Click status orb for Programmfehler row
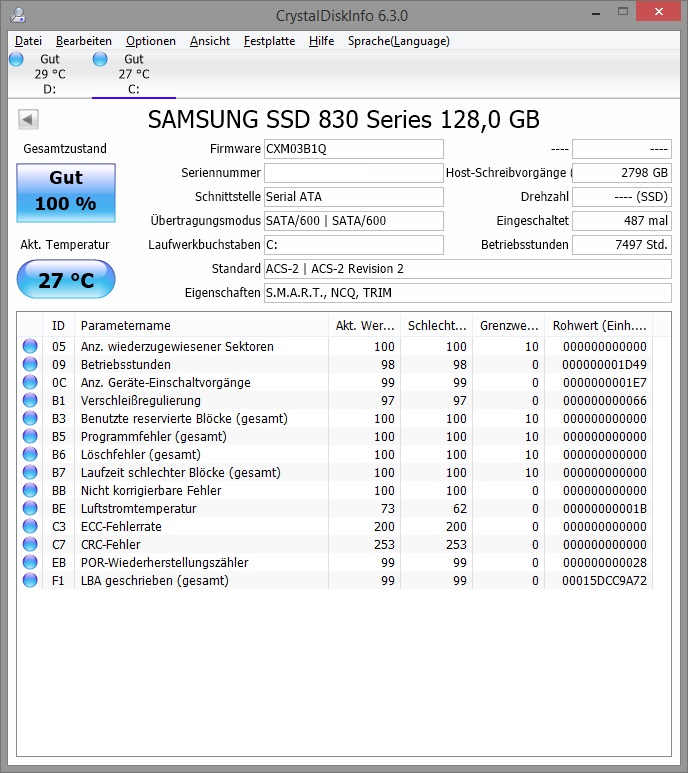This screenshot has height=773, width=688. (x=30, y=436)
